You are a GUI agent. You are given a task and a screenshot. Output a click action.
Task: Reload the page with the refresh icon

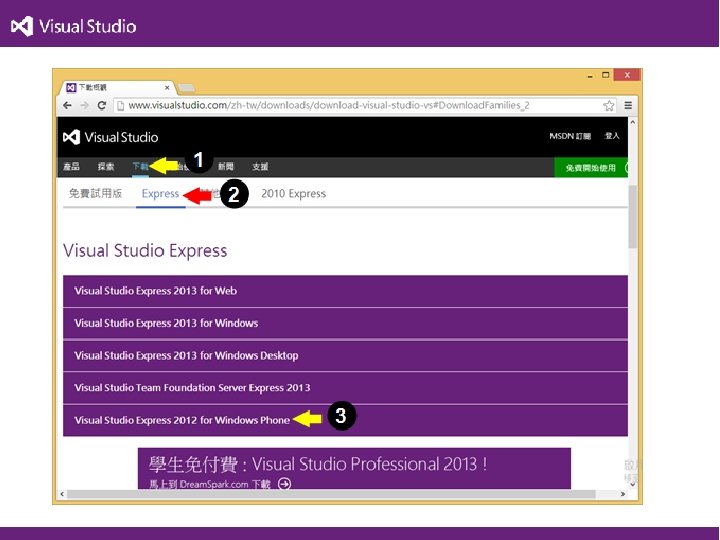pyautogui.click(x=101, y=105)
